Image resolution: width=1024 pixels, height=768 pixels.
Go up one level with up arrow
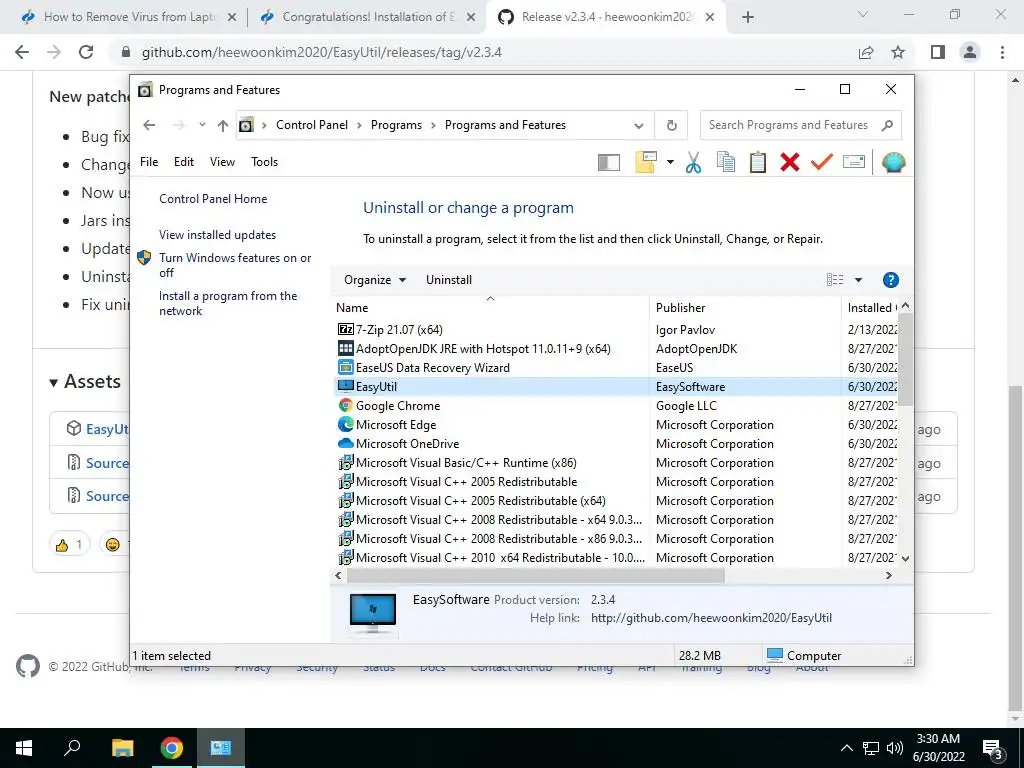click(x=223, y=125)
